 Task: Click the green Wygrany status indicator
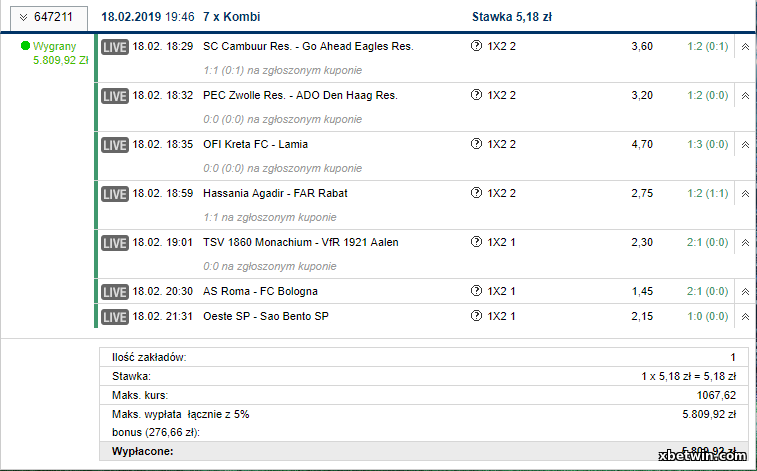(26, 46)
